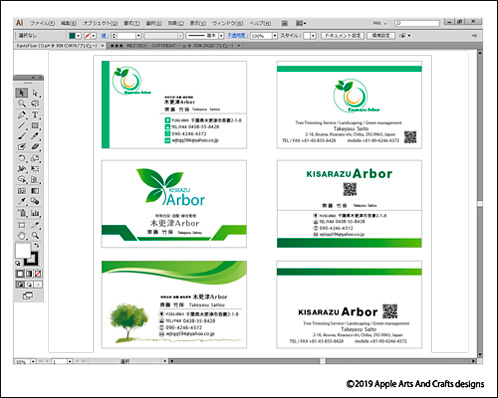The width and height of the screenshot is (498, 398).
Task: Choose the Eyedropper tool
Action: click(22, 201)
